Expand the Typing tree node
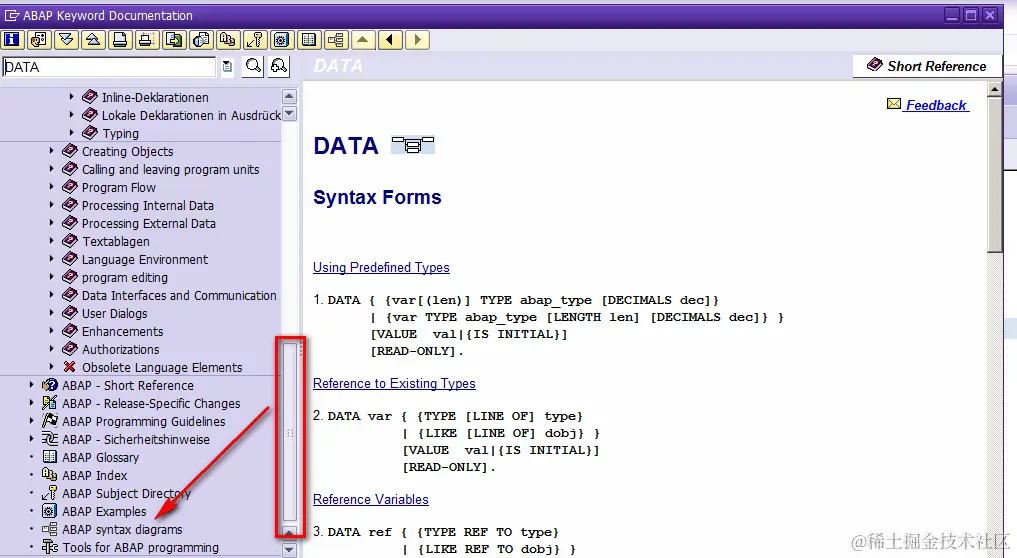This screenshot has width=1017, height=558. [x=71, y=132]
